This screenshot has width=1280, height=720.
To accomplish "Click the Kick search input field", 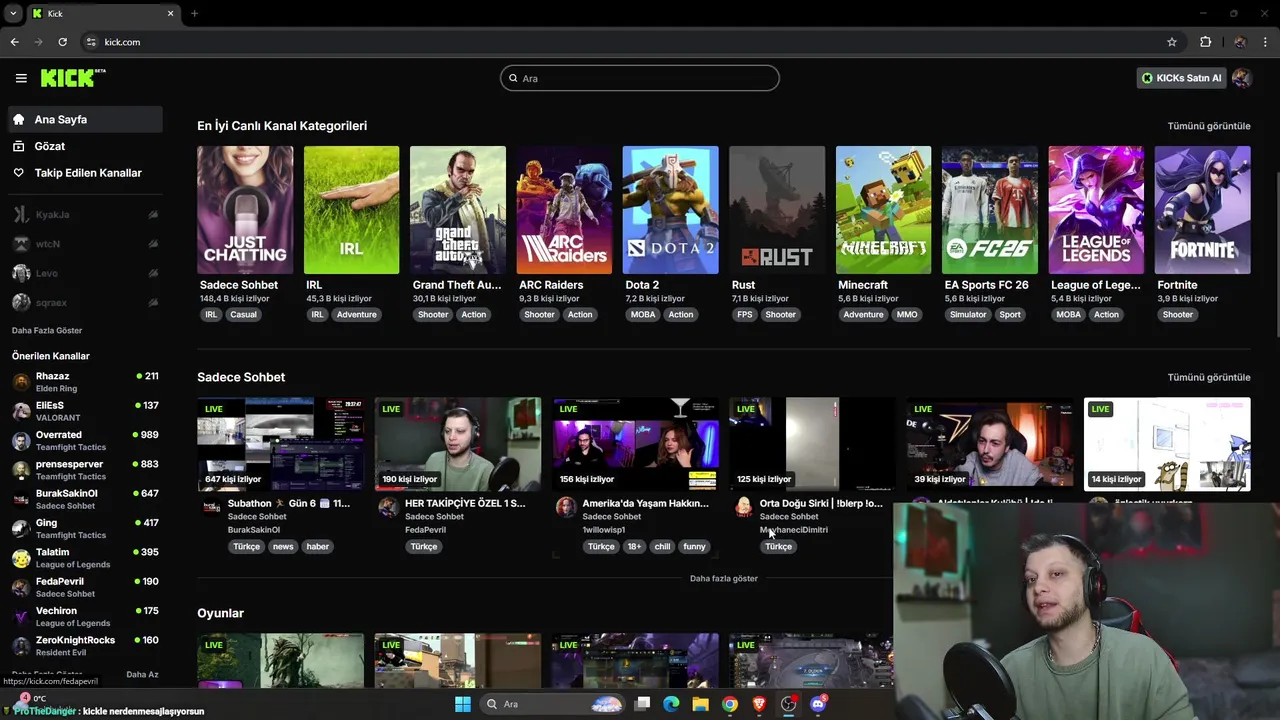I will click(x=640, y=78).
